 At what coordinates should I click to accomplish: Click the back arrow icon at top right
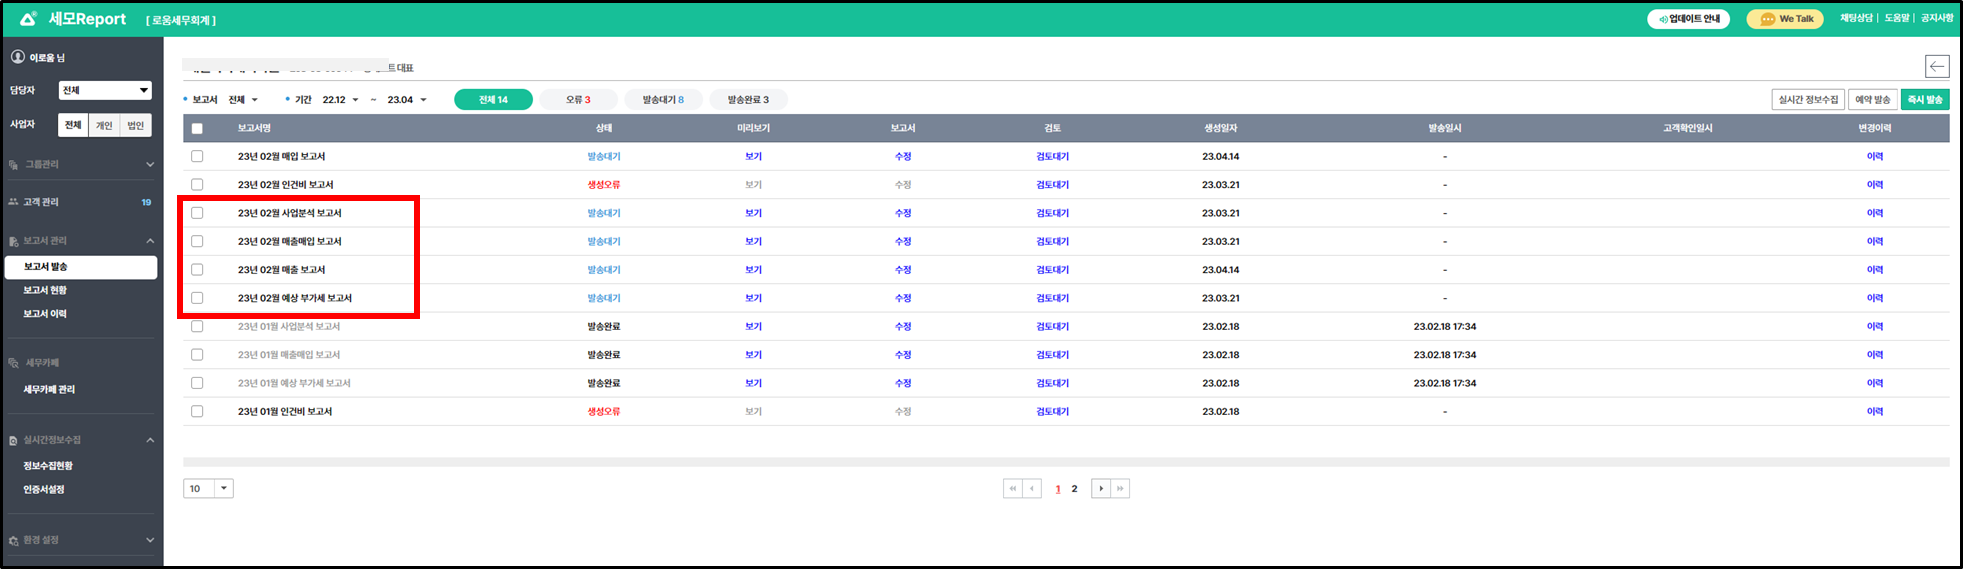(x=1936, y=67)
